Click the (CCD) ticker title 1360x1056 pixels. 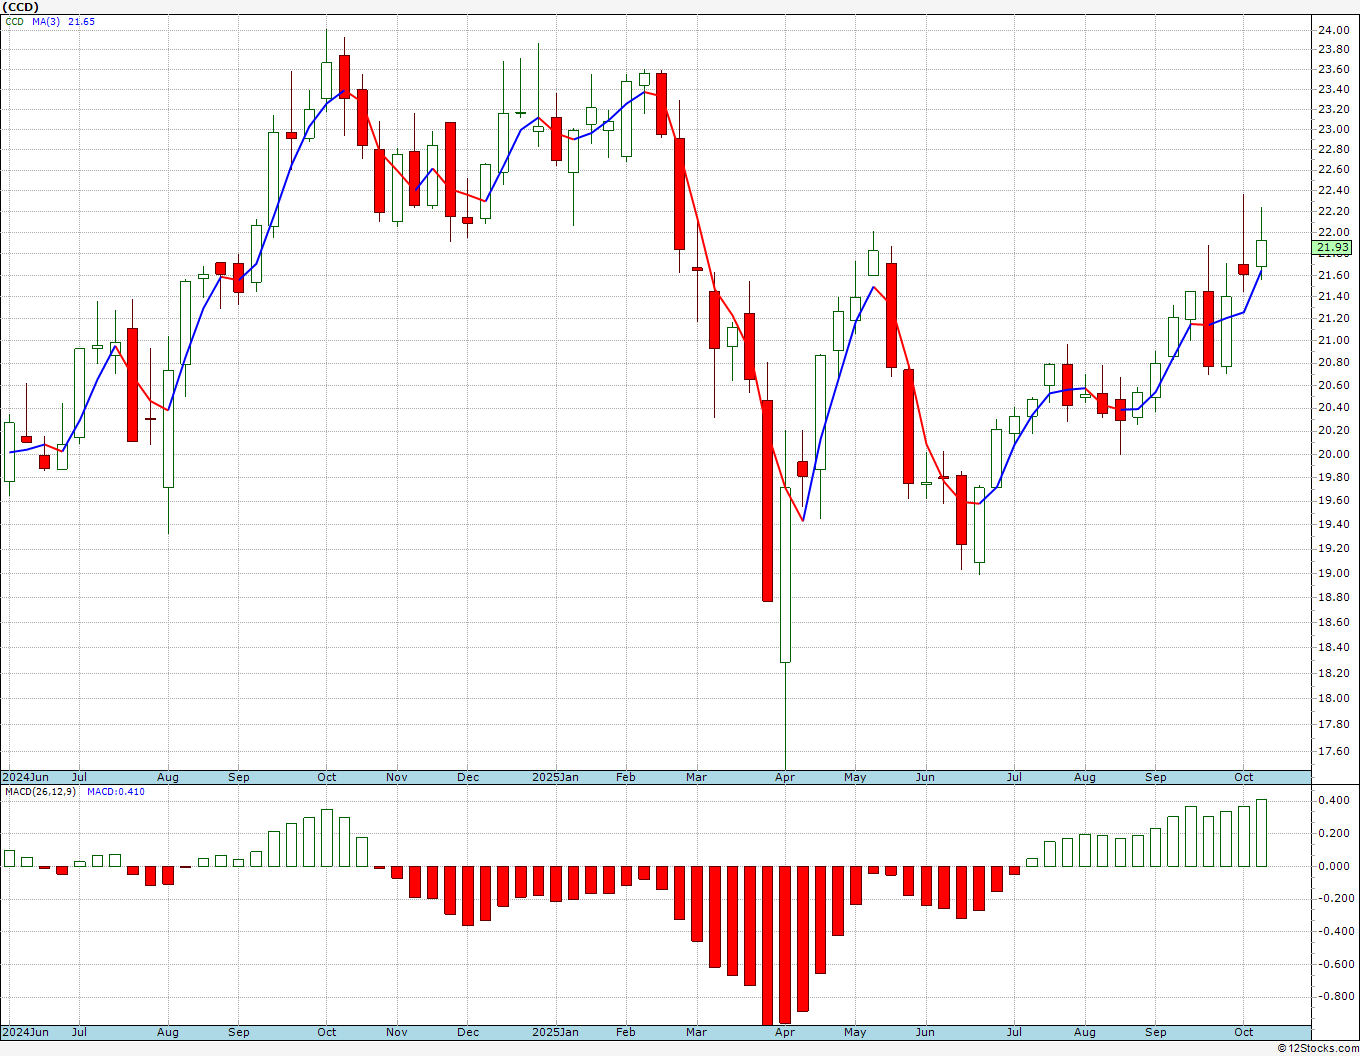[x=22, y=7]
